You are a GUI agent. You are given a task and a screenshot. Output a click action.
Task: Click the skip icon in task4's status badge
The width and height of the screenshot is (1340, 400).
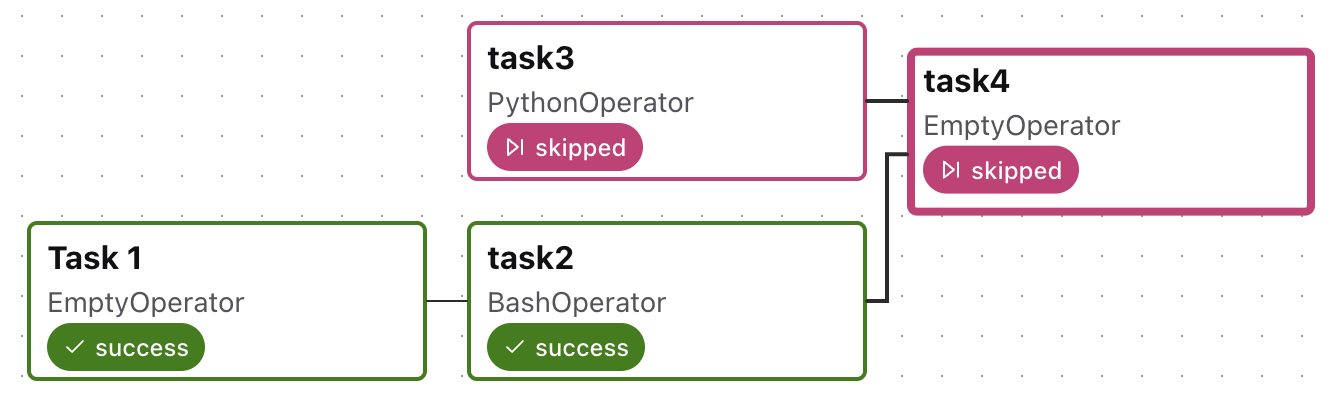951,171
